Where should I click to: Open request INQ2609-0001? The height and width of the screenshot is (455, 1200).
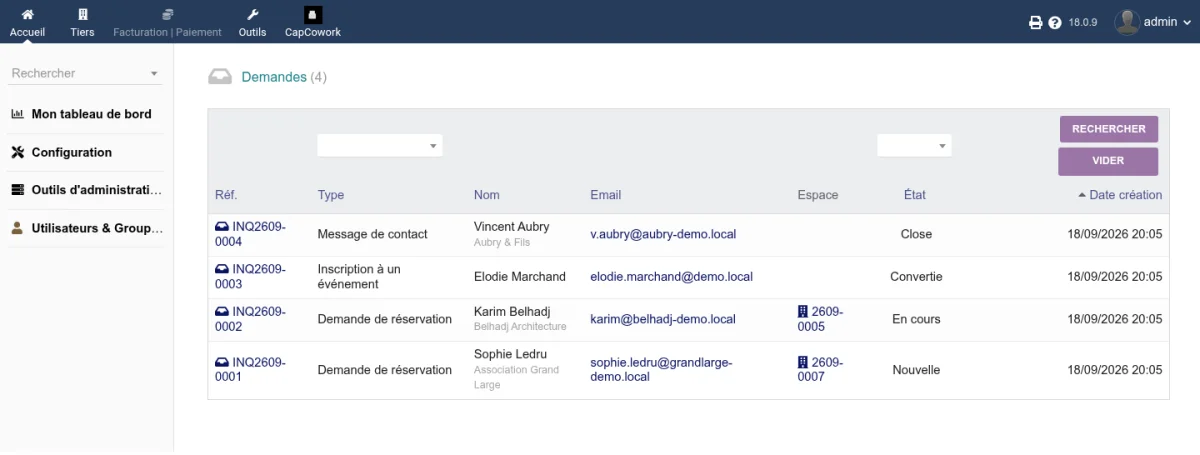coord(251,369)
